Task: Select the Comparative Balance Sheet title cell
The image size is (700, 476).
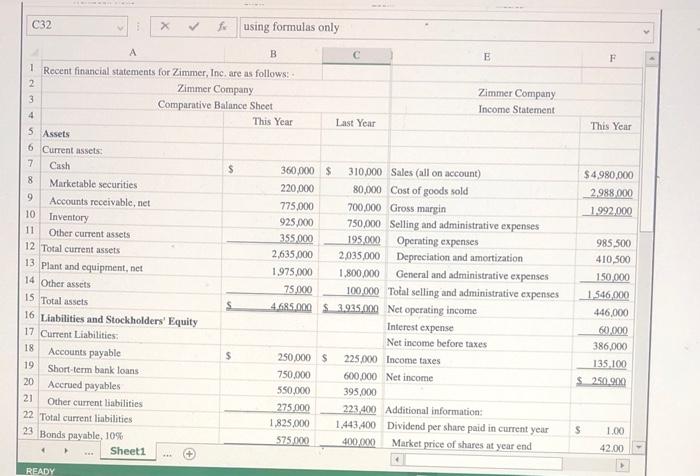Action: pyautogui.click(x=215, y=105)
